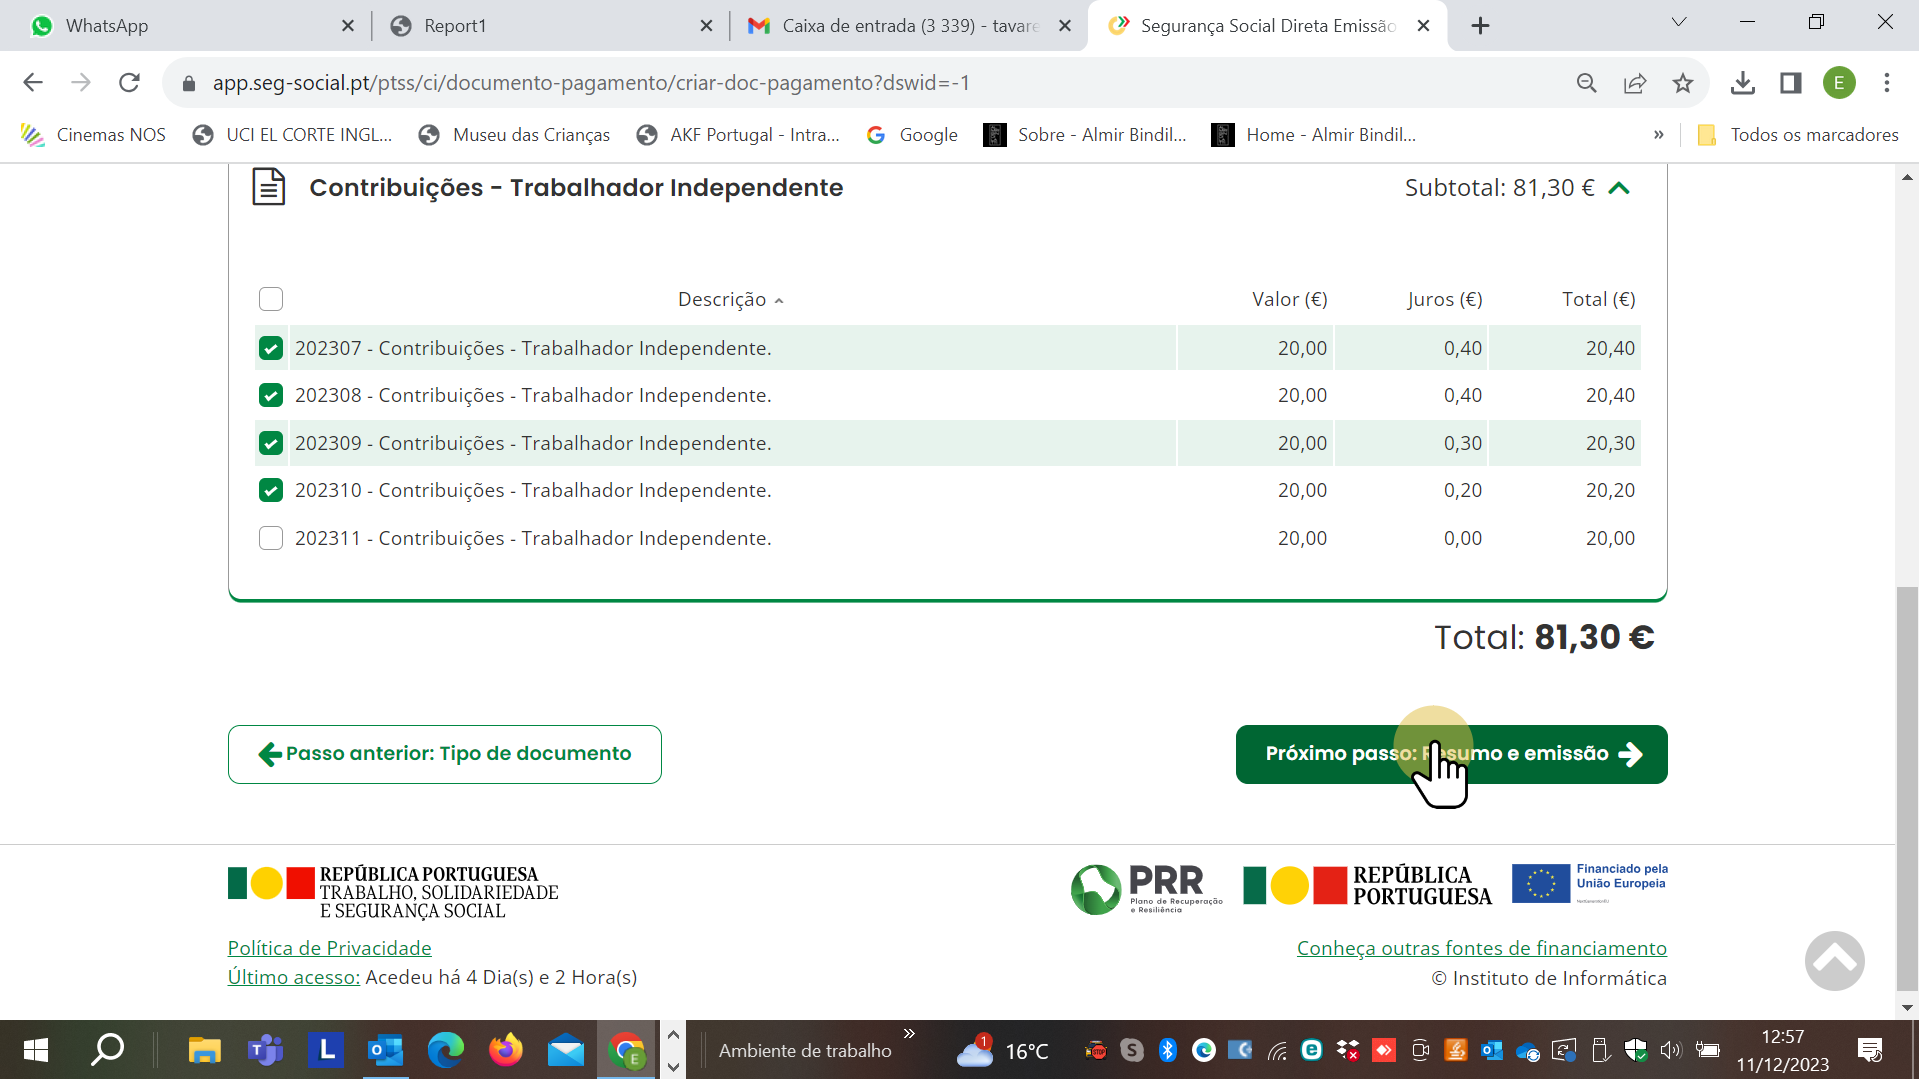This screenshot has width=1919, height=1079.
Task: Open the Chrome three-dot menu
Action: coord(1886,83)
